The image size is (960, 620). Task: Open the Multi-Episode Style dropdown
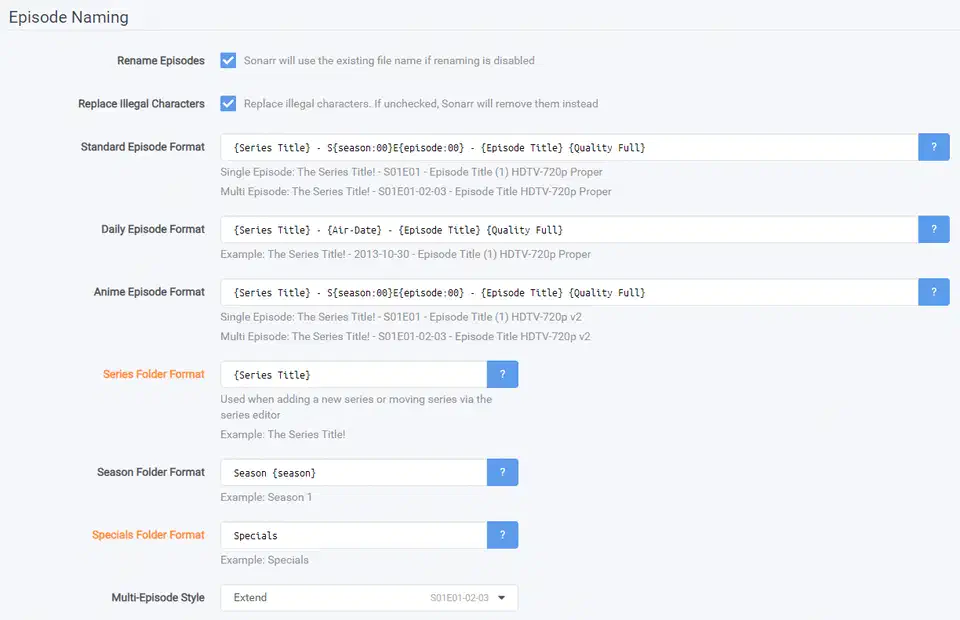pyautogui.click(x=369, y=598)
